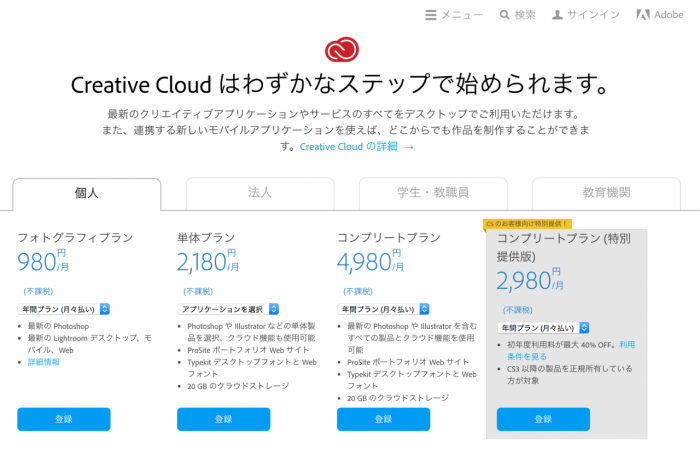The image size is (700, 455).
Task: Open アプリケーションを選択 dropdown in 単体プラン
Action: [x=228, y=309]
